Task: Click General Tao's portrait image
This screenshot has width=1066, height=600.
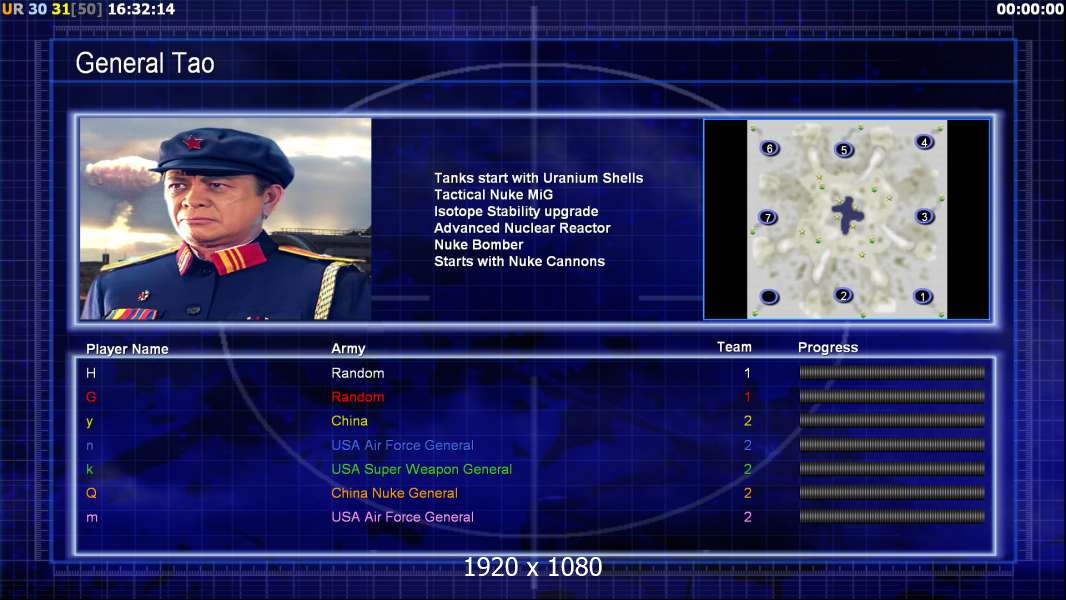Action: (x=226, y=219)
